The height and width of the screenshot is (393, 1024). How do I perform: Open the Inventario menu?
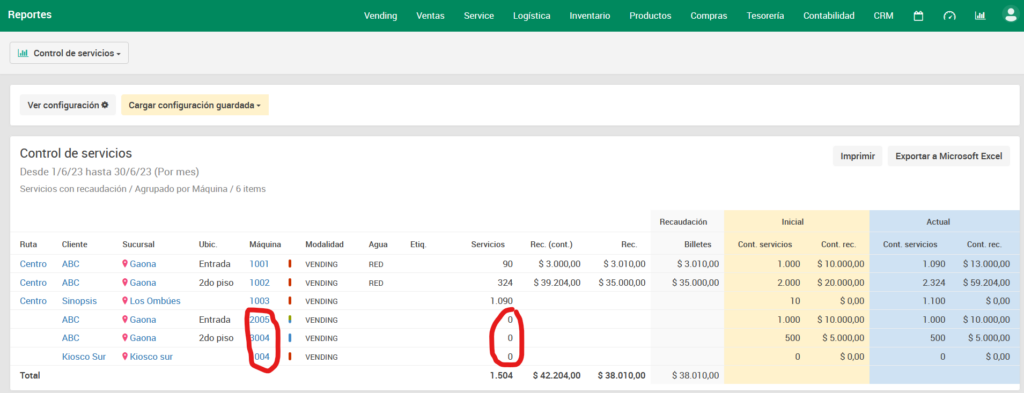click(x=590, y=16)
